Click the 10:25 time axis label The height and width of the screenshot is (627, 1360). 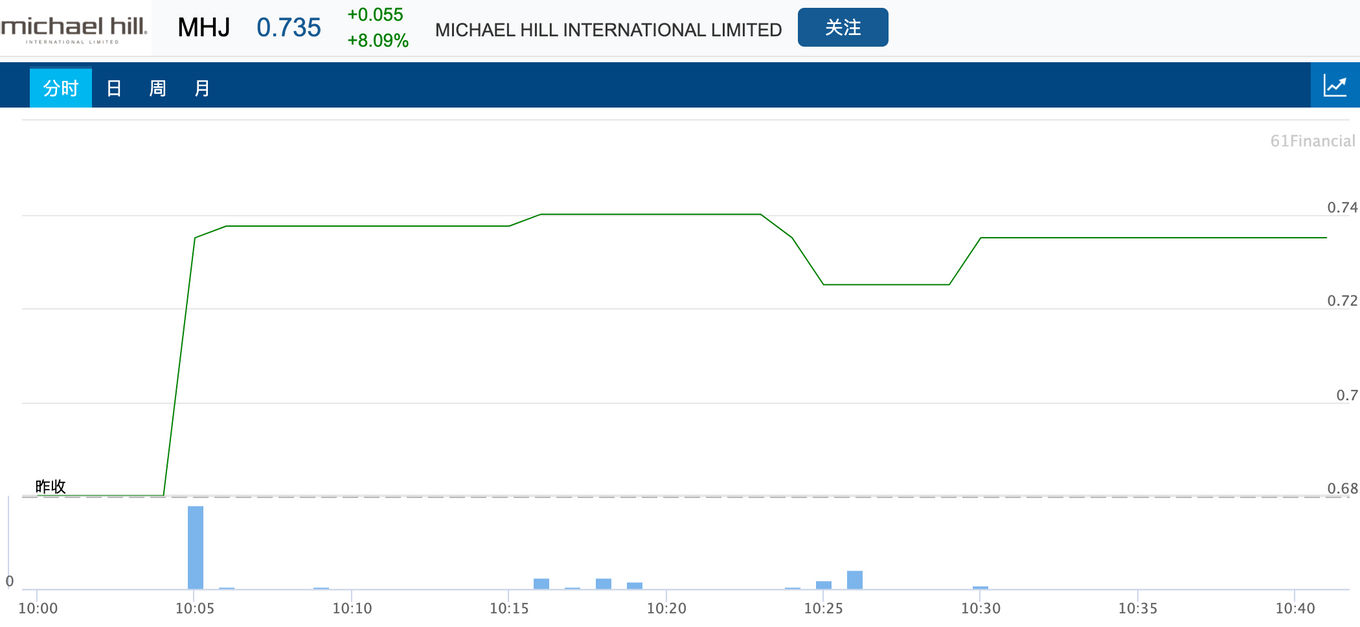pyautogui.click(x=823, y=608)
